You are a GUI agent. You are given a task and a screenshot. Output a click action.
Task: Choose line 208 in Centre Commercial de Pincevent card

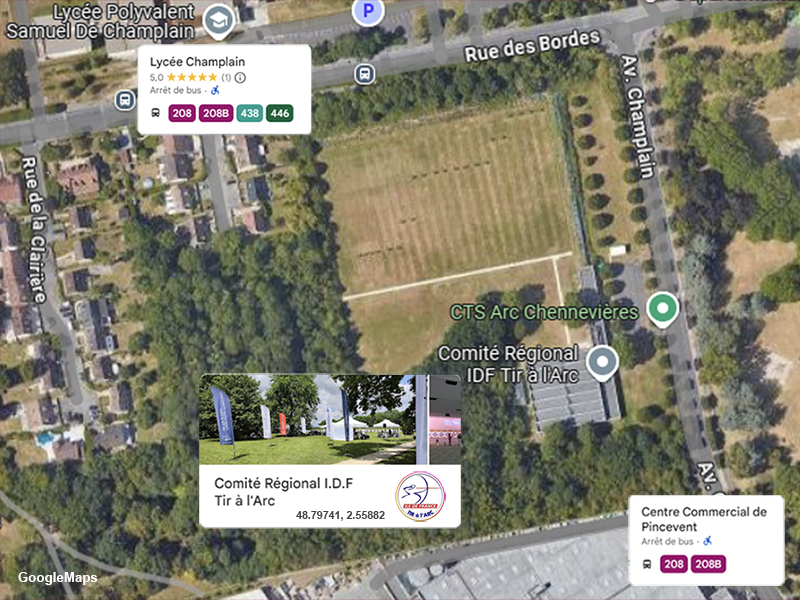point(674,564)
